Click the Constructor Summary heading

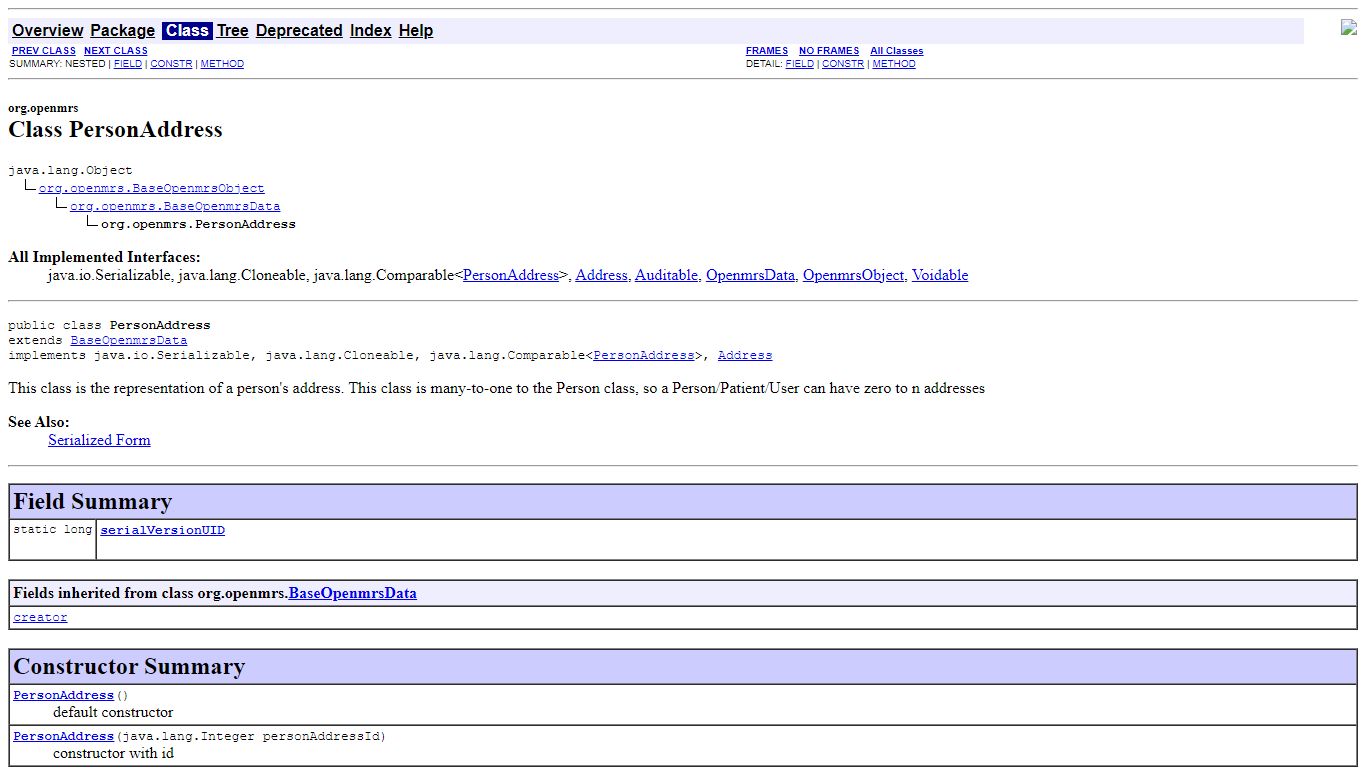point(129,667)
